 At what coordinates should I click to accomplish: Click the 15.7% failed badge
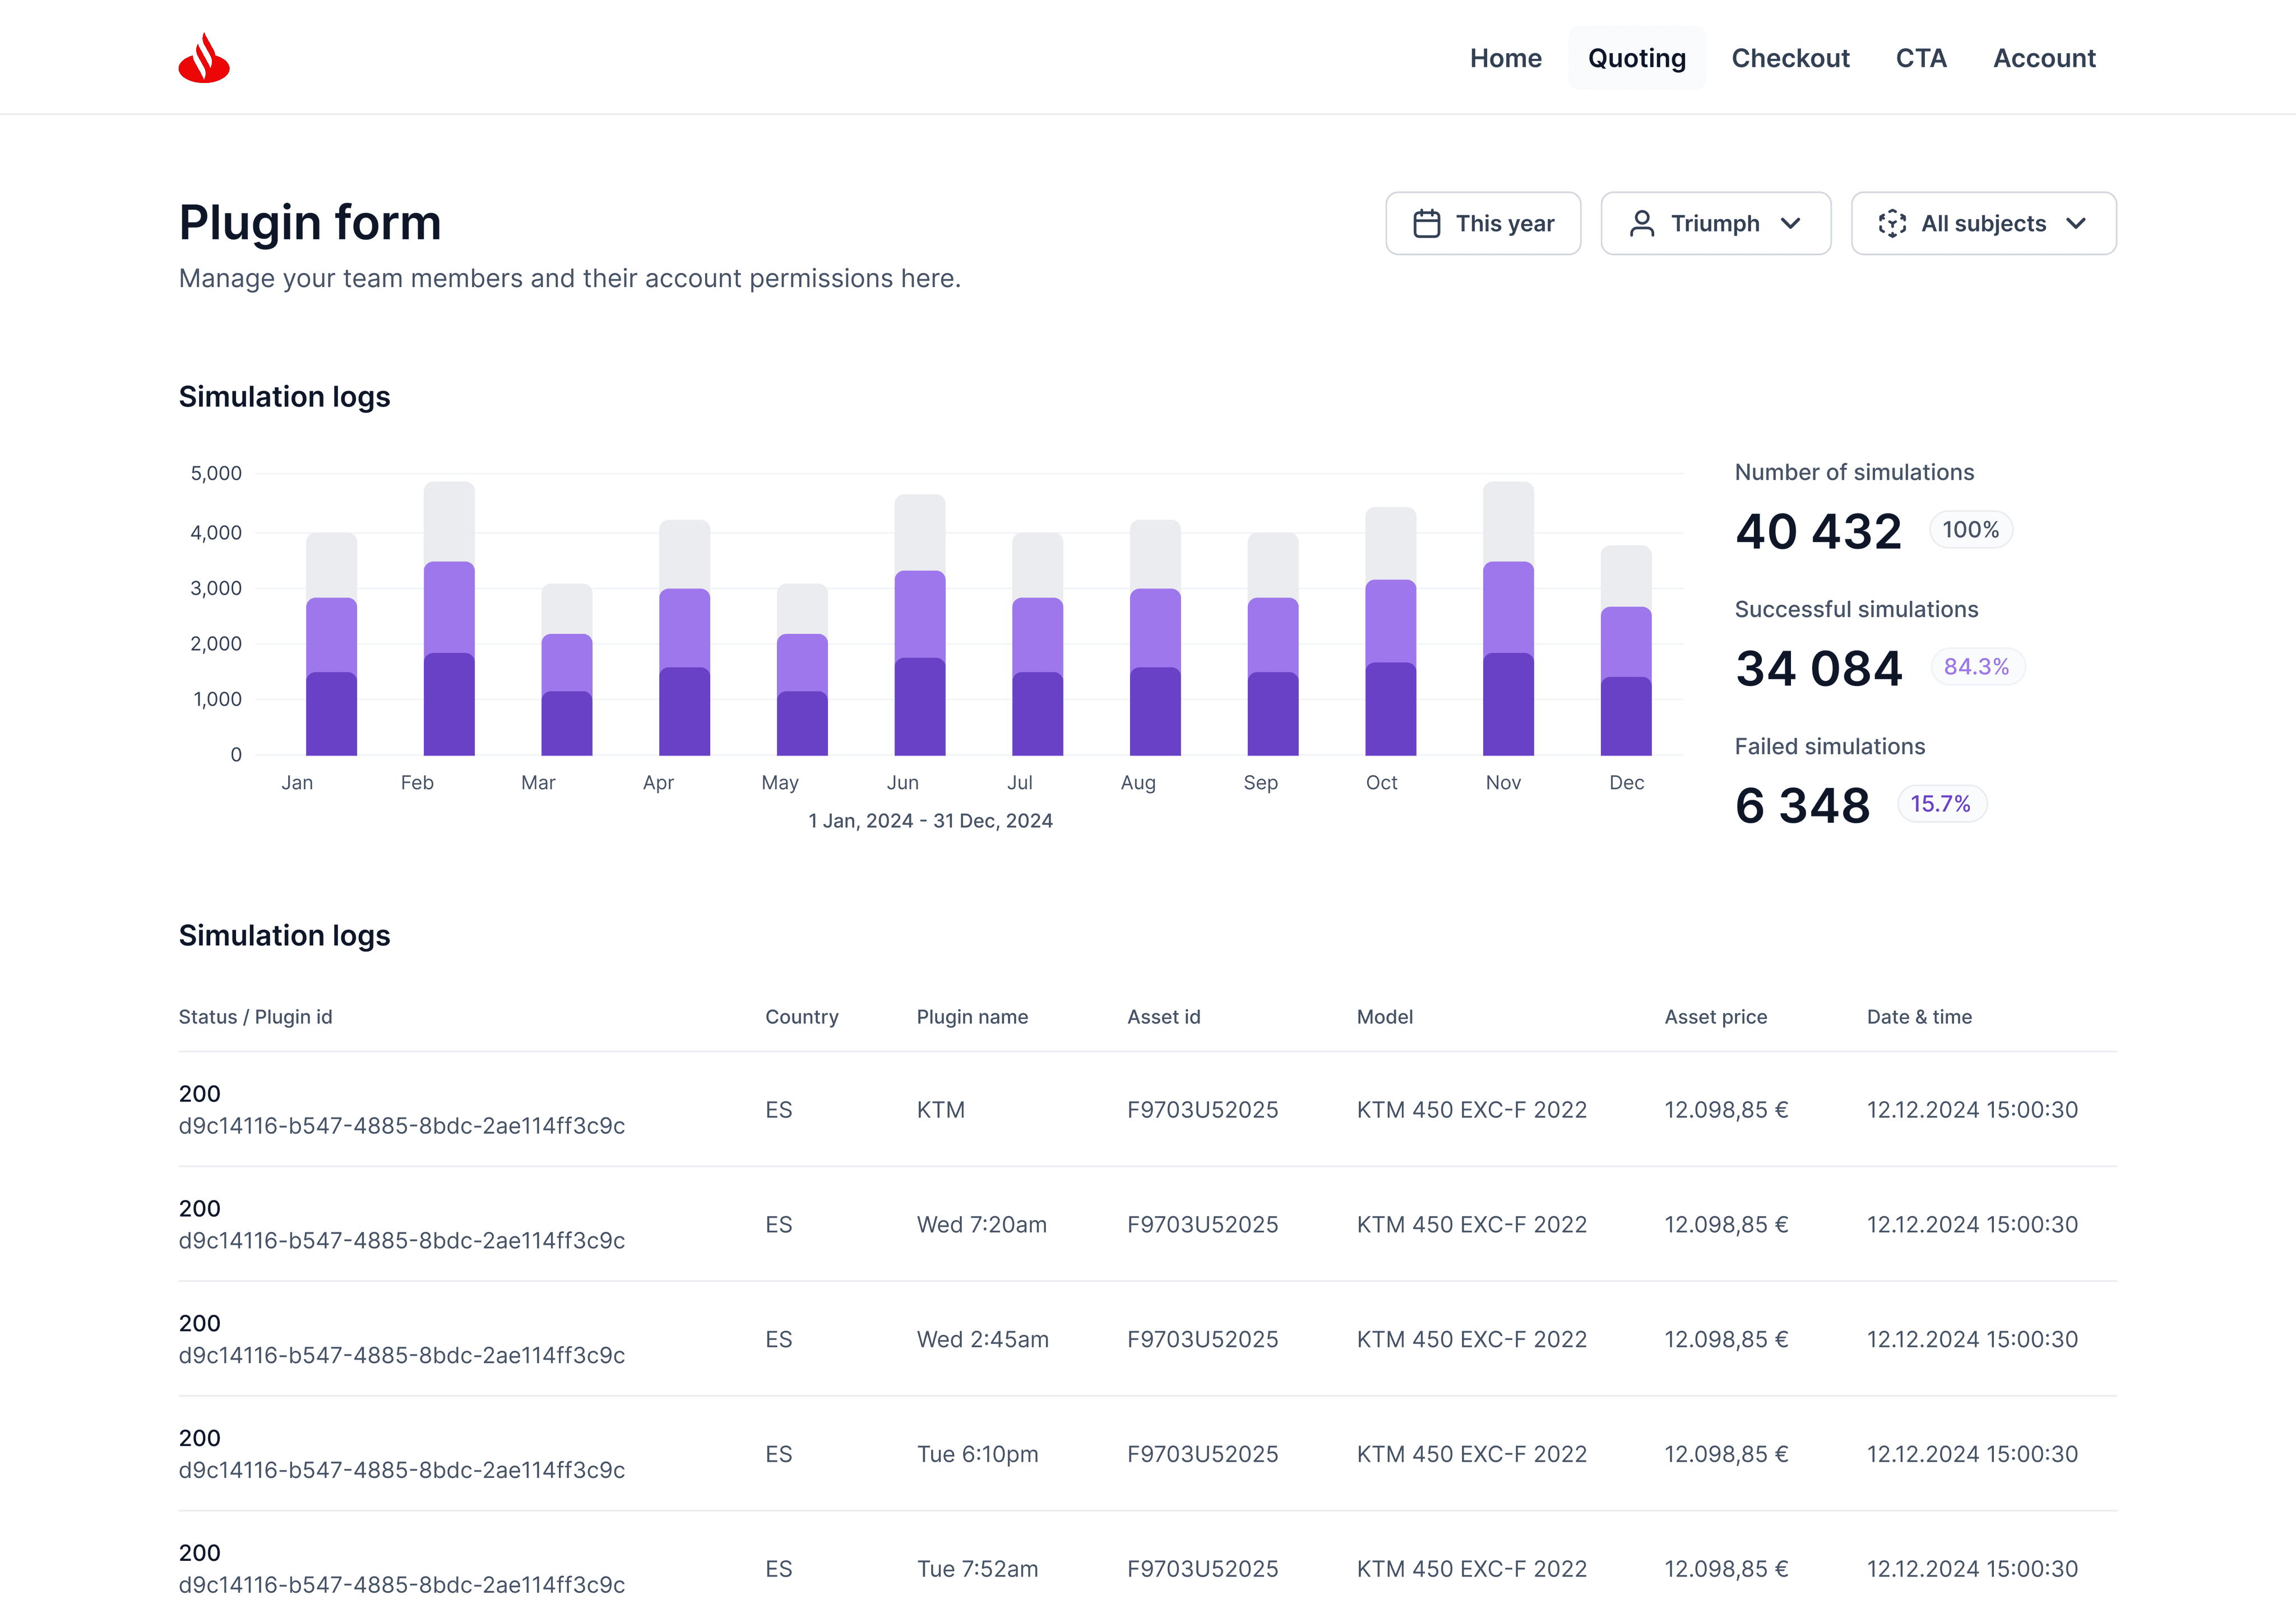[x=1940, y=804]
